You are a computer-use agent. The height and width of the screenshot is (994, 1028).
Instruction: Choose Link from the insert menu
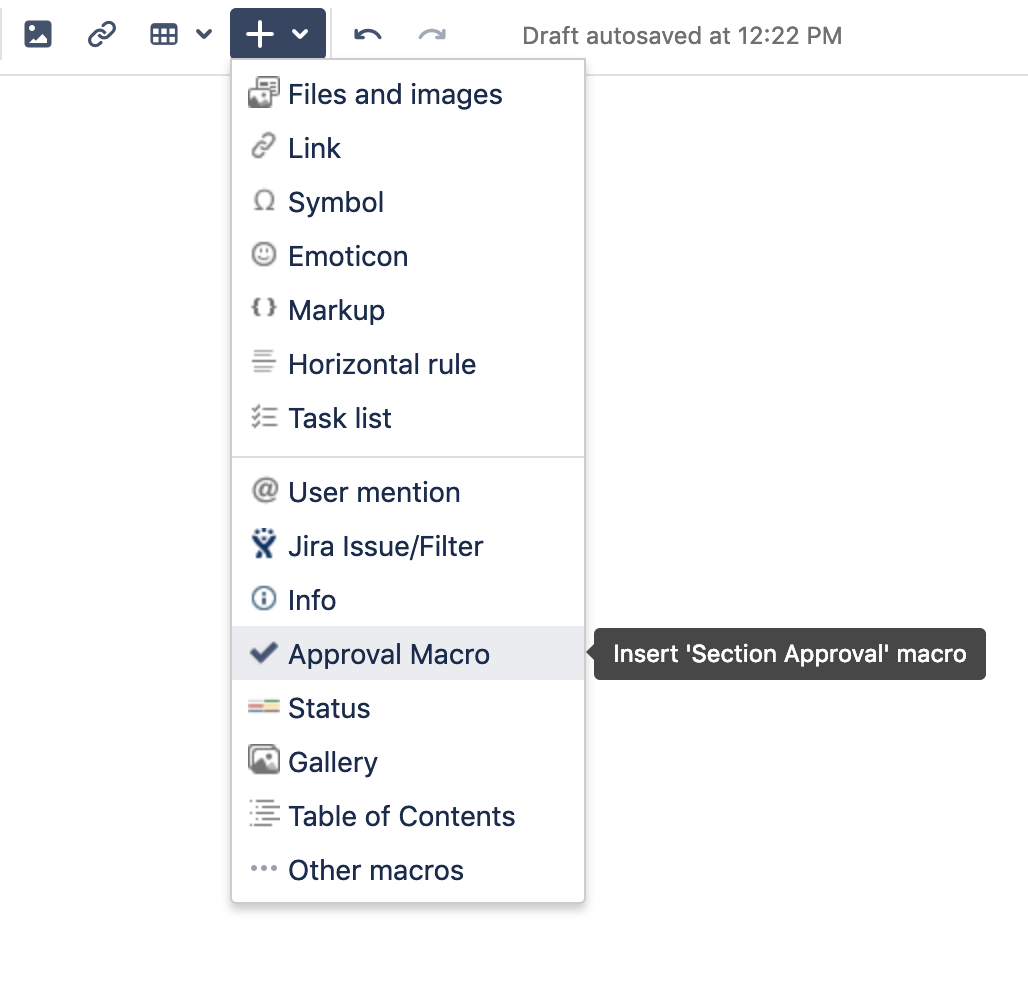tap(314, 149)
